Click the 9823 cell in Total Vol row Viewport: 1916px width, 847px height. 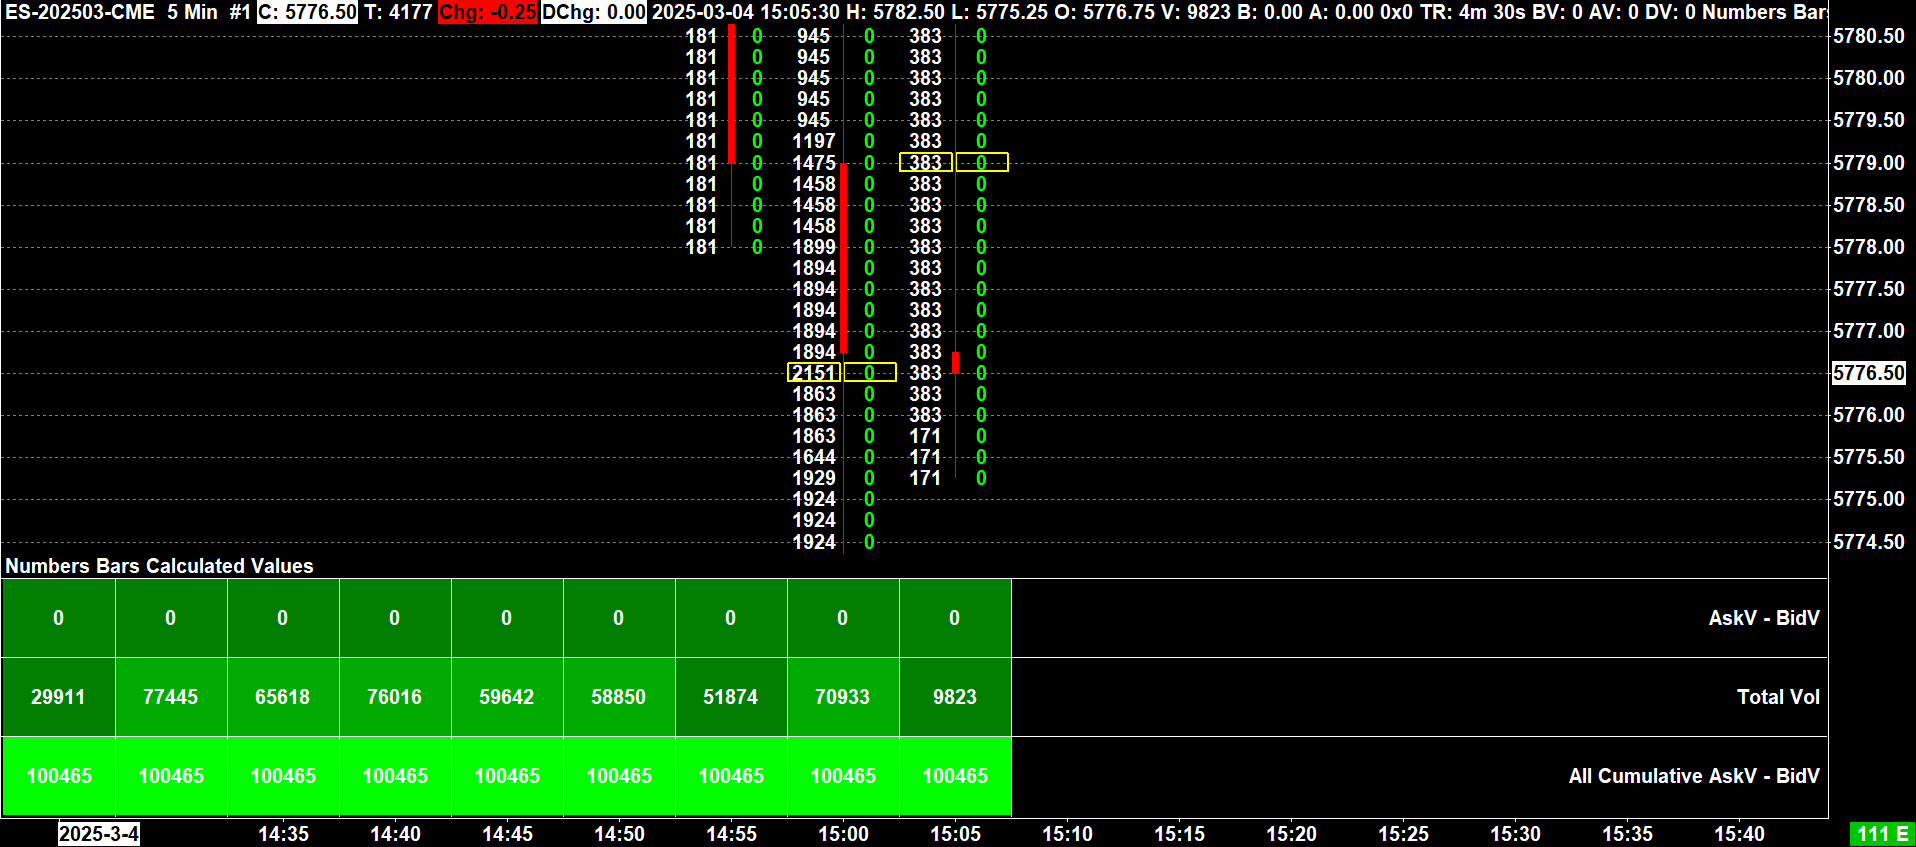(954, 697)
